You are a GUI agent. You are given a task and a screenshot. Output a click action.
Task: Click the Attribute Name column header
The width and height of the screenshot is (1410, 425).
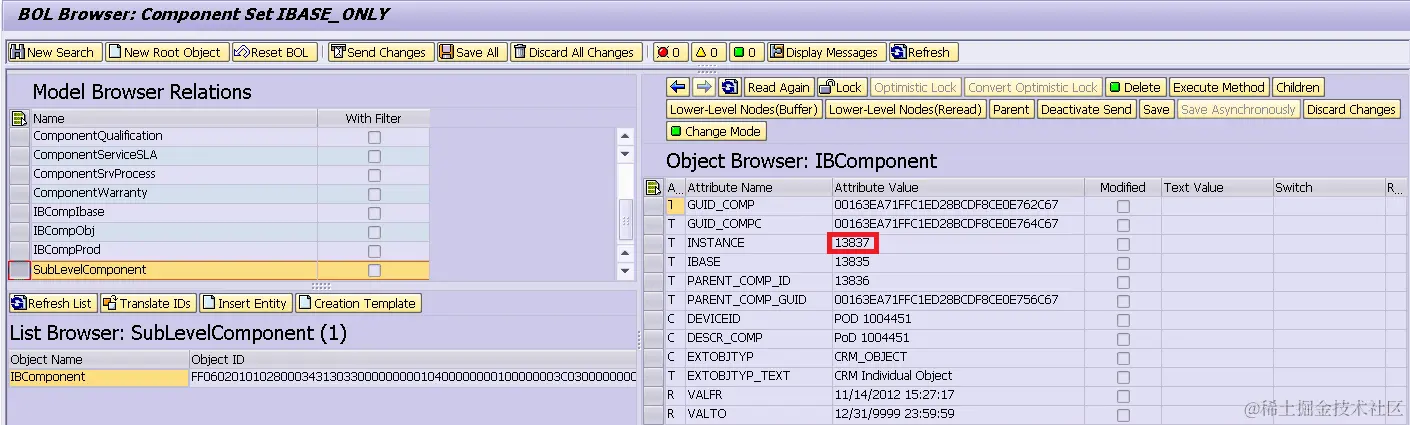tap(757, 187)
